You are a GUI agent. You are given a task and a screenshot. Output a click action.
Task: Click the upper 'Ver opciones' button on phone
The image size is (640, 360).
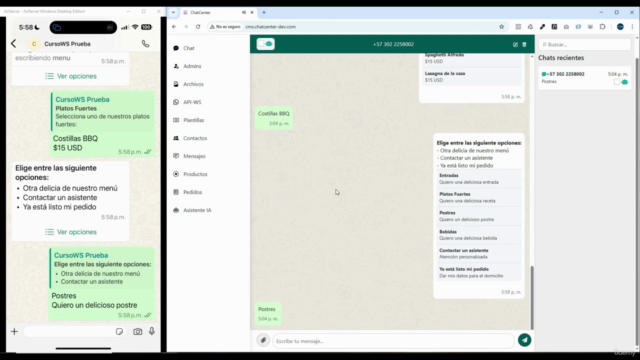point(71,76)
